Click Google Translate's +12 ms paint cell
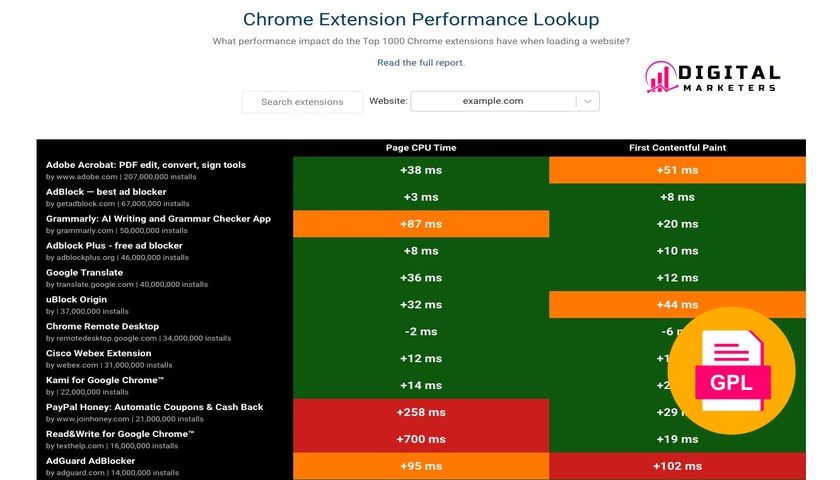 678,278
